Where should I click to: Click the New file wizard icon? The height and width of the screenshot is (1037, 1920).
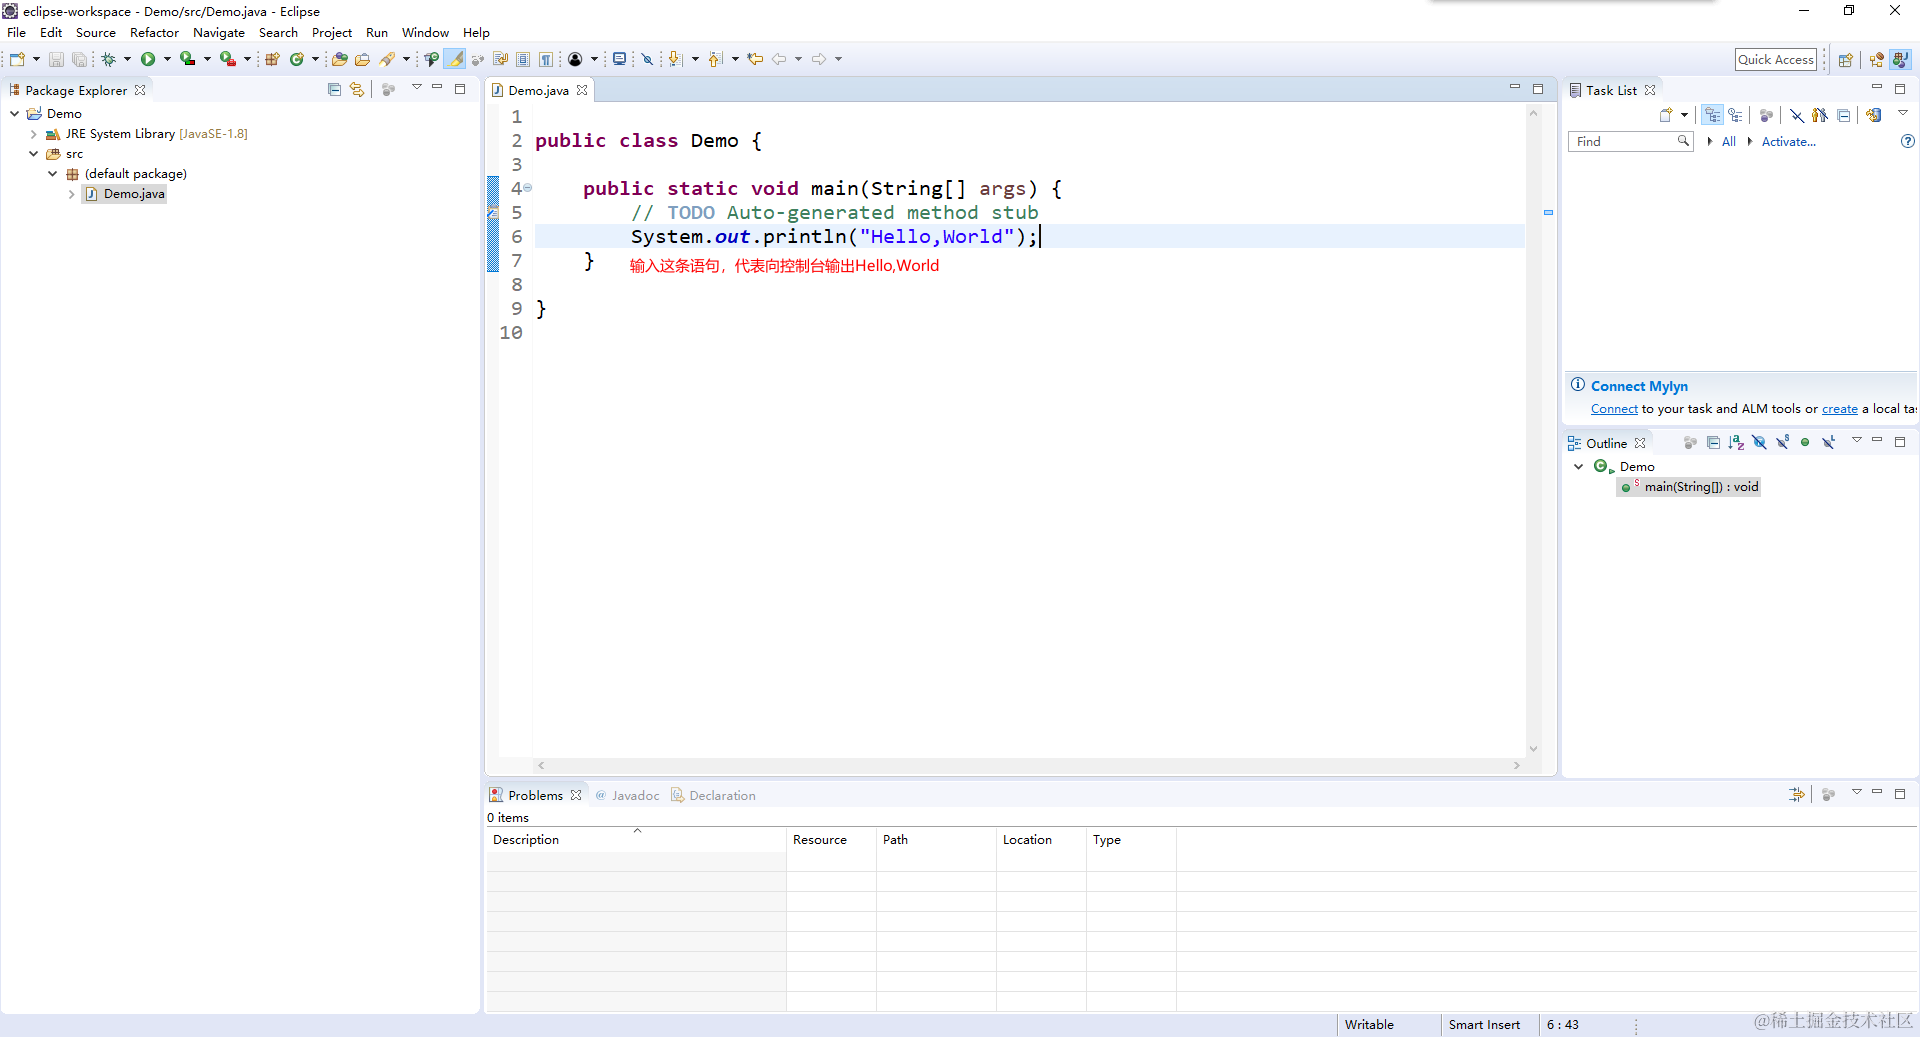[x=17, y=59]
